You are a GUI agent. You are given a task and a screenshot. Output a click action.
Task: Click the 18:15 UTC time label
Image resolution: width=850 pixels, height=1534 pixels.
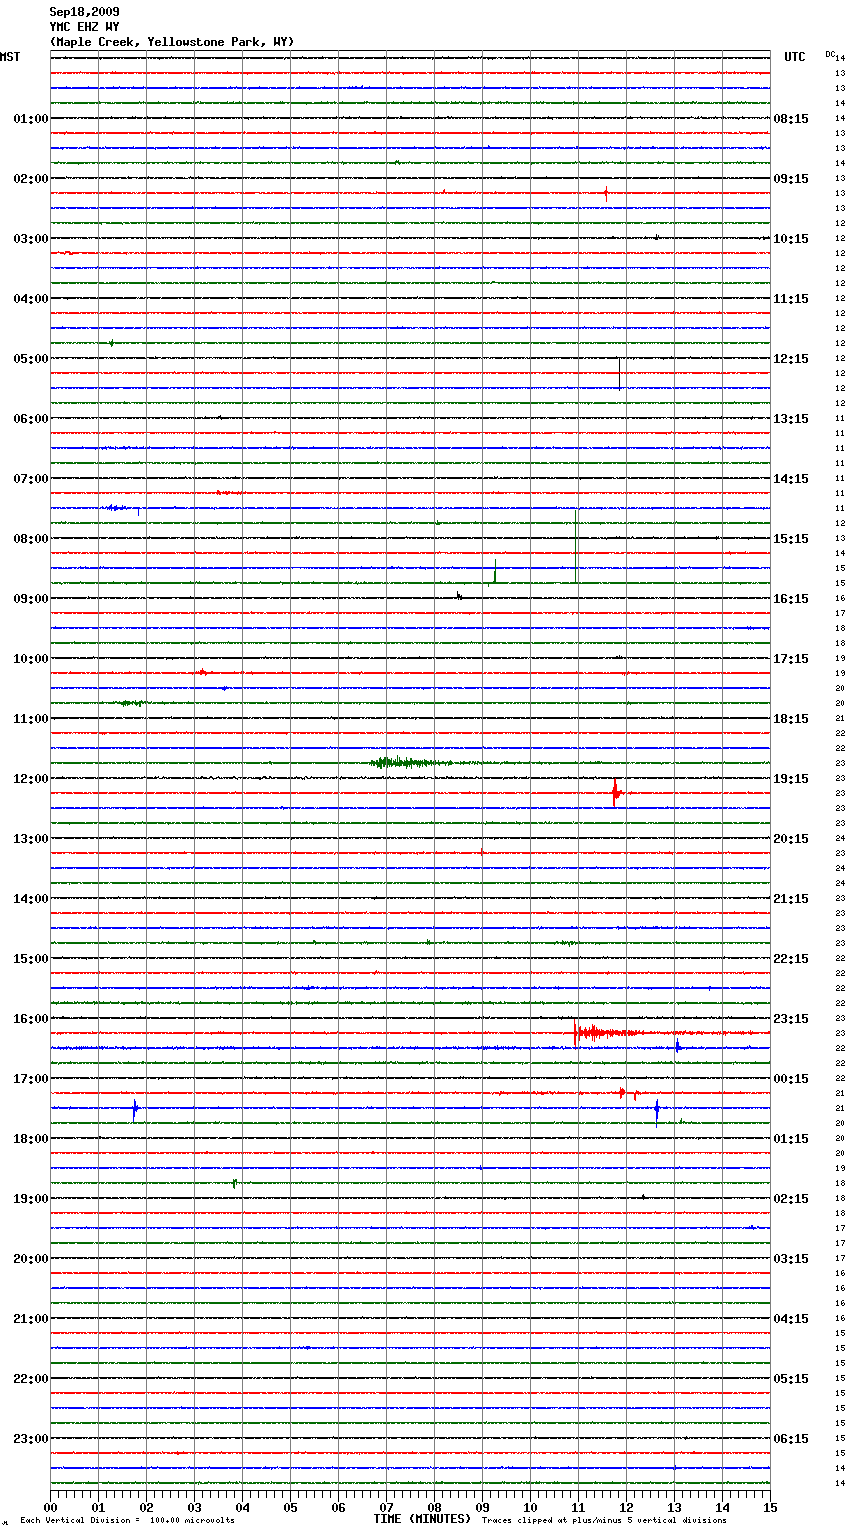[791, 719]
